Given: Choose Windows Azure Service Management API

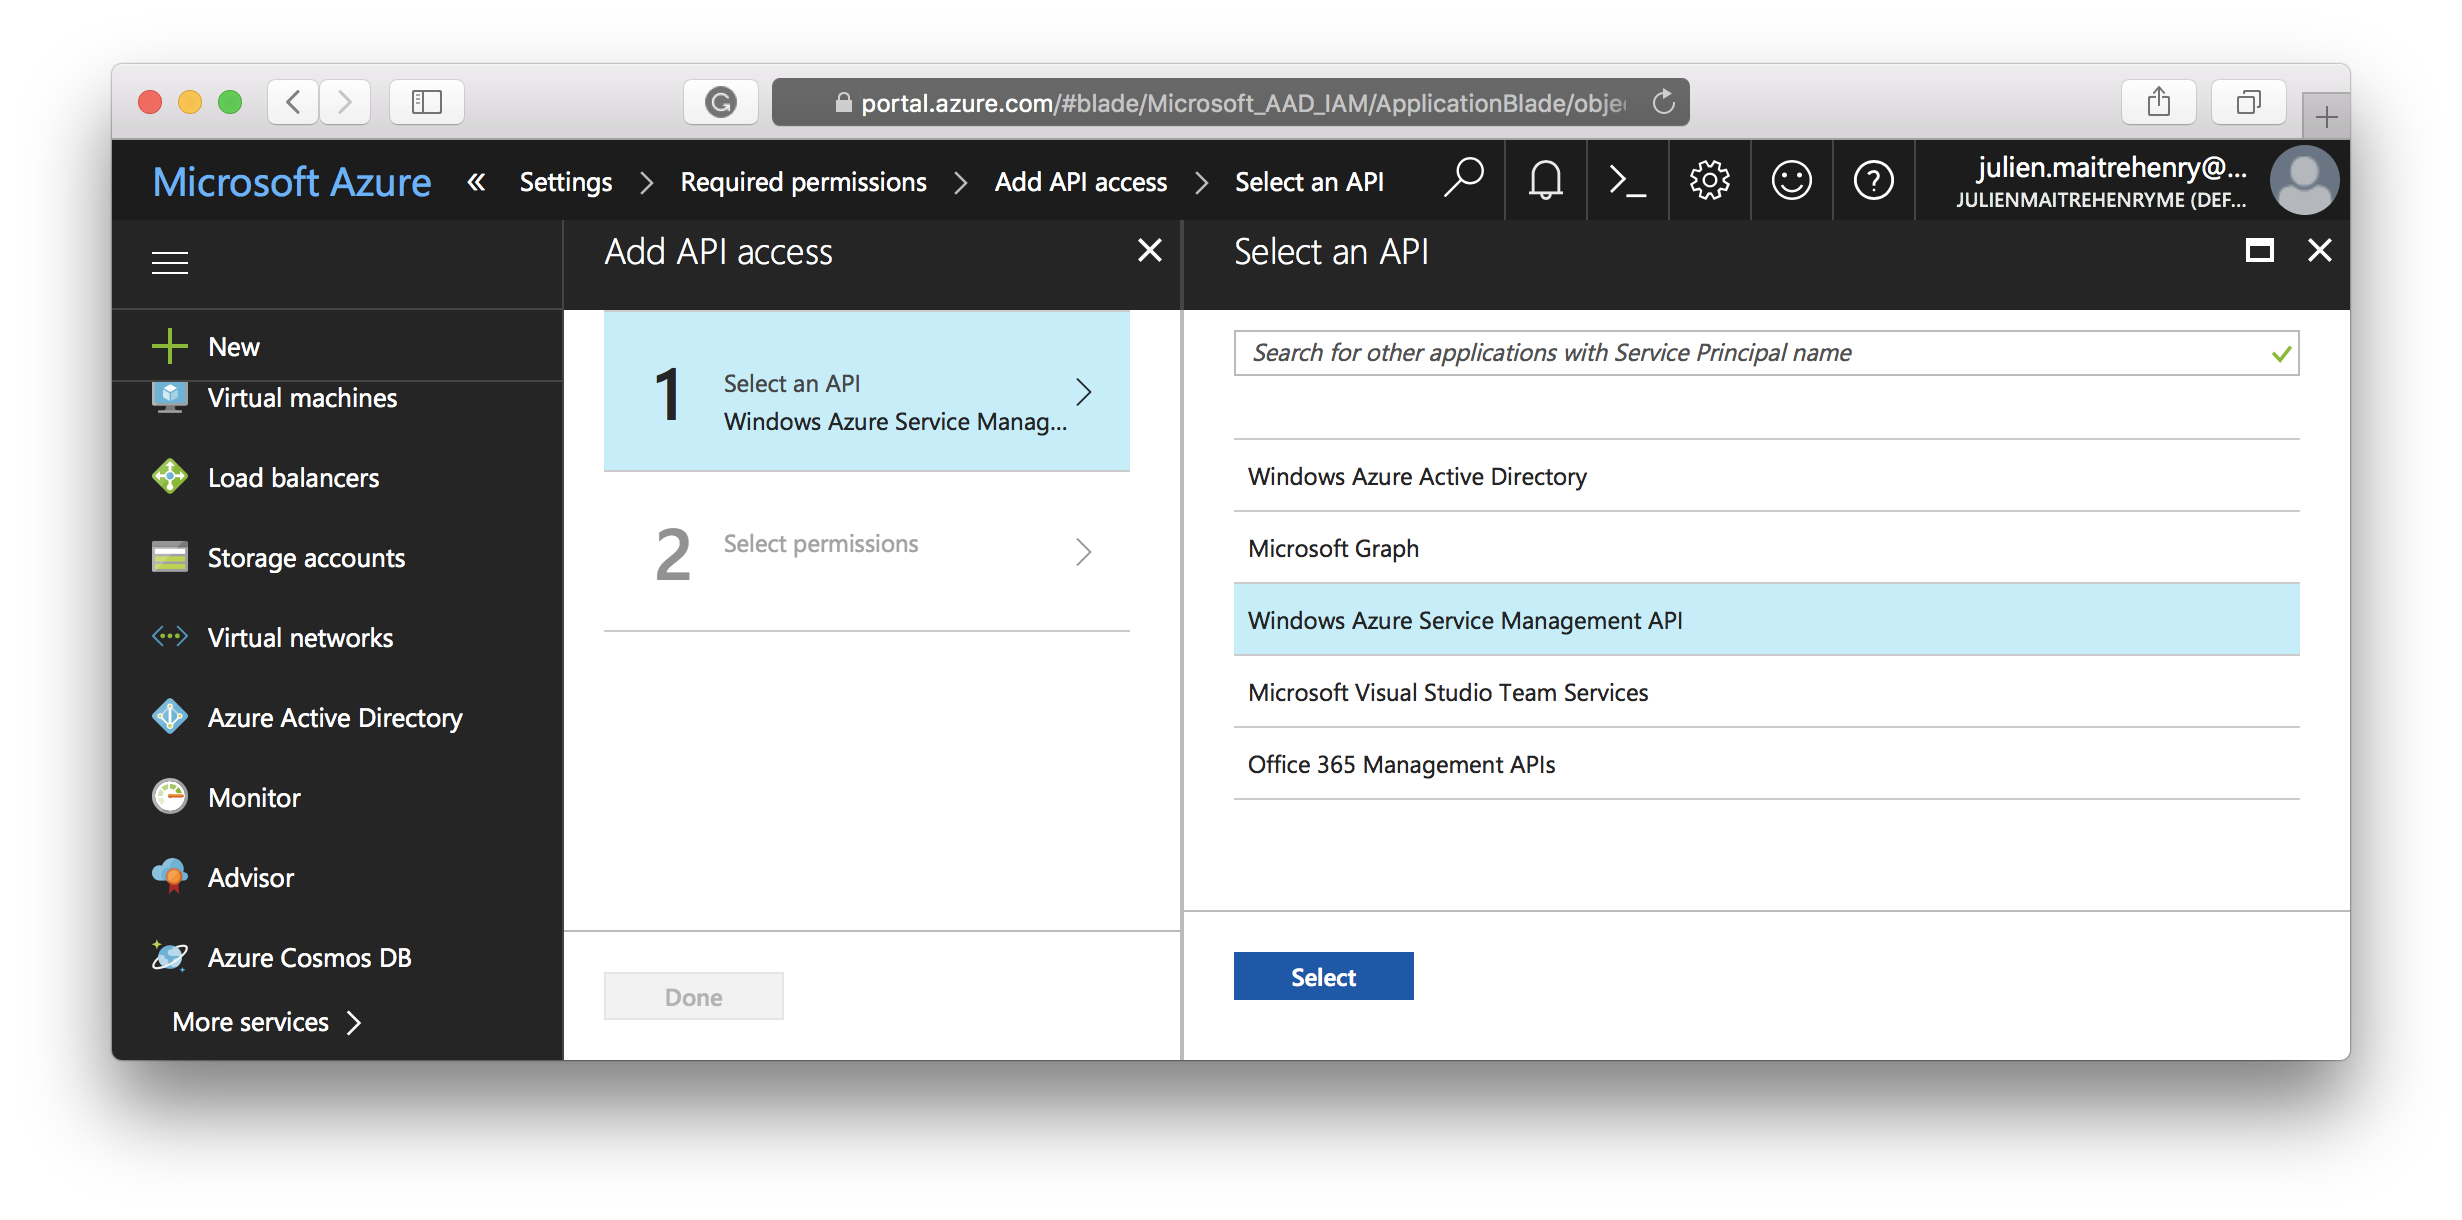Looking at the screenshot, I should 1766,620.
